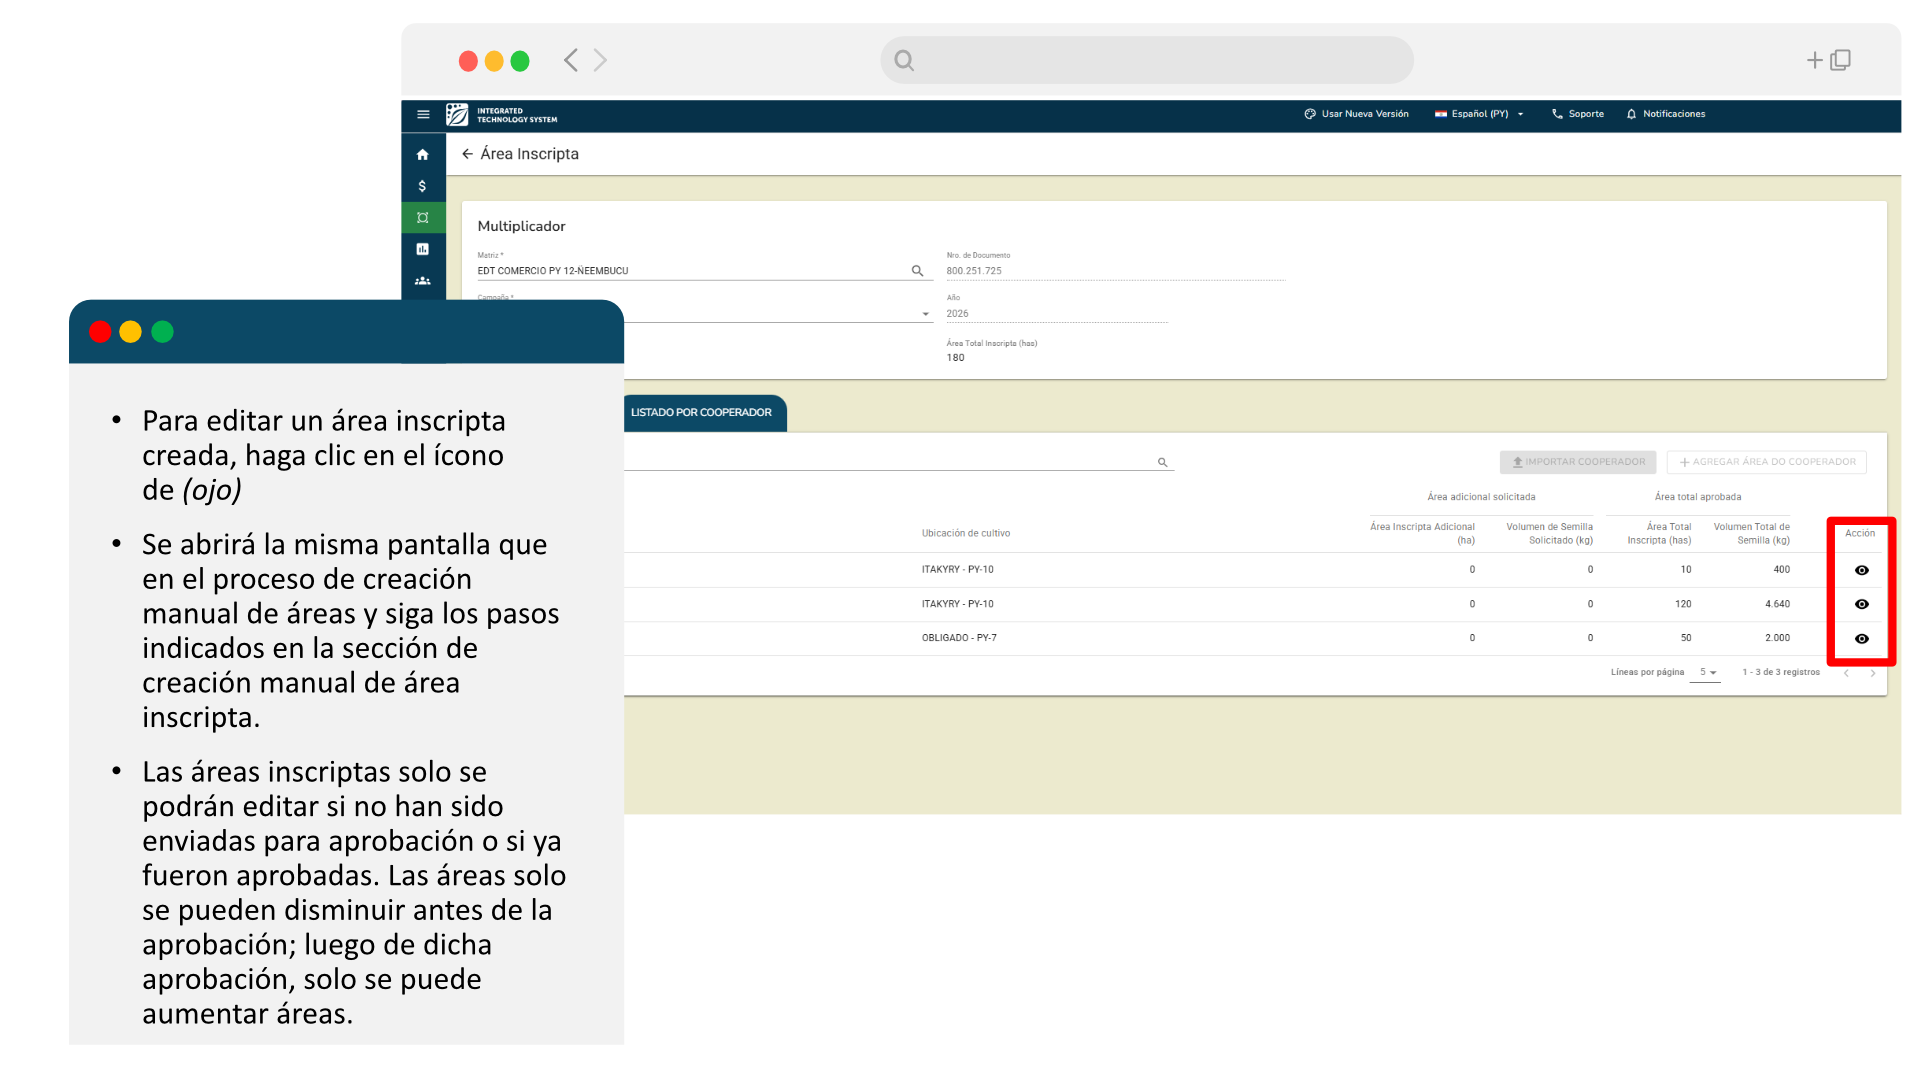Click the 2.000 seed volume cell
This screenshot has height=1080, width=1920.
1777,638
